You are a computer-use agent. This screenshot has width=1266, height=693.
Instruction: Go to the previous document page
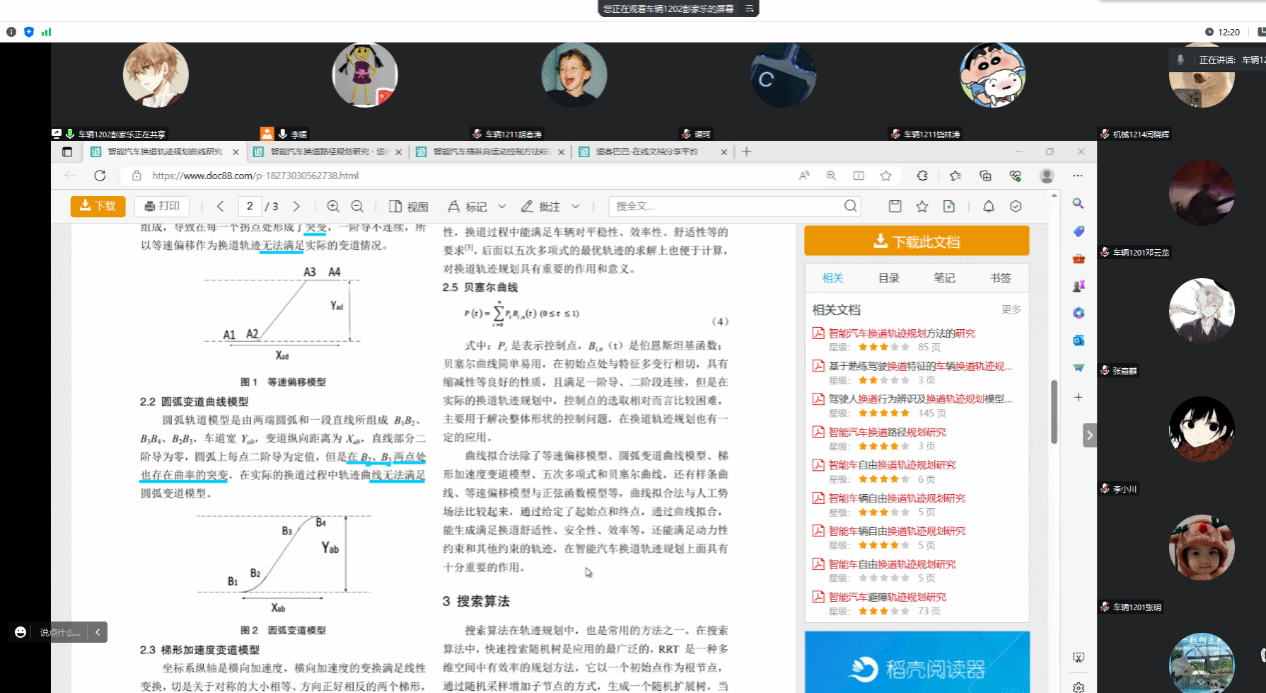220,206
